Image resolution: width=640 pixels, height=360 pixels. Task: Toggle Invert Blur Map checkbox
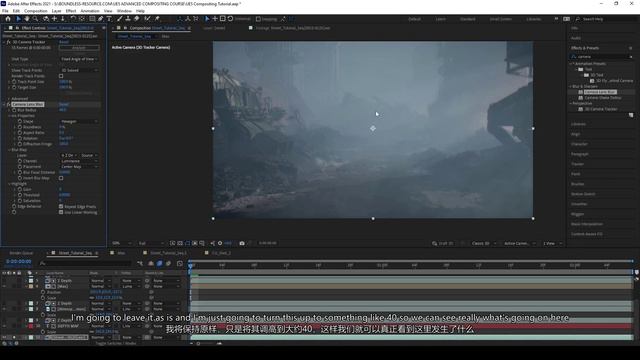click(61, 178)
